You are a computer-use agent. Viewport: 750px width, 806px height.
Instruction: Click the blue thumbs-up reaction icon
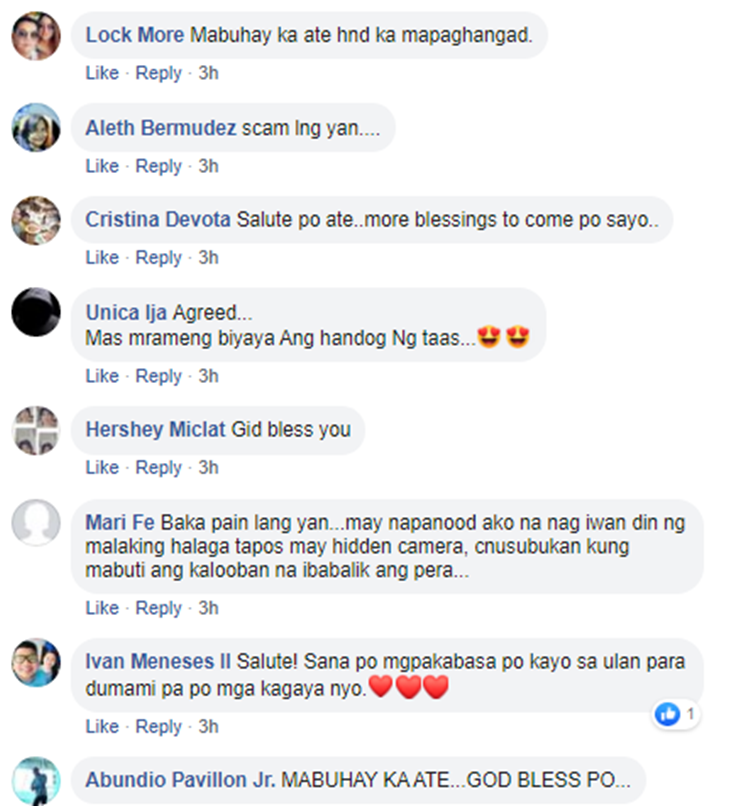667,714
